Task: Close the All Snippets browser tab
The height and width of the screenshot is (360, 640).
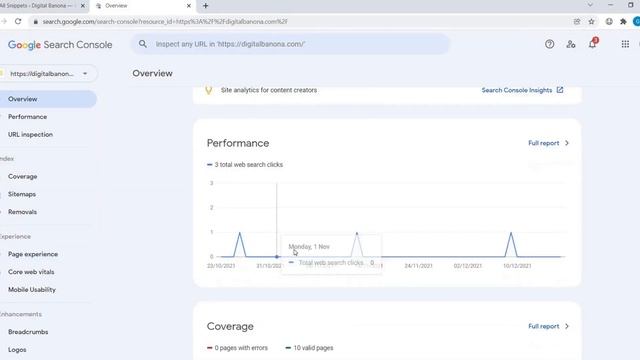Action: click(x=82, y=6)
